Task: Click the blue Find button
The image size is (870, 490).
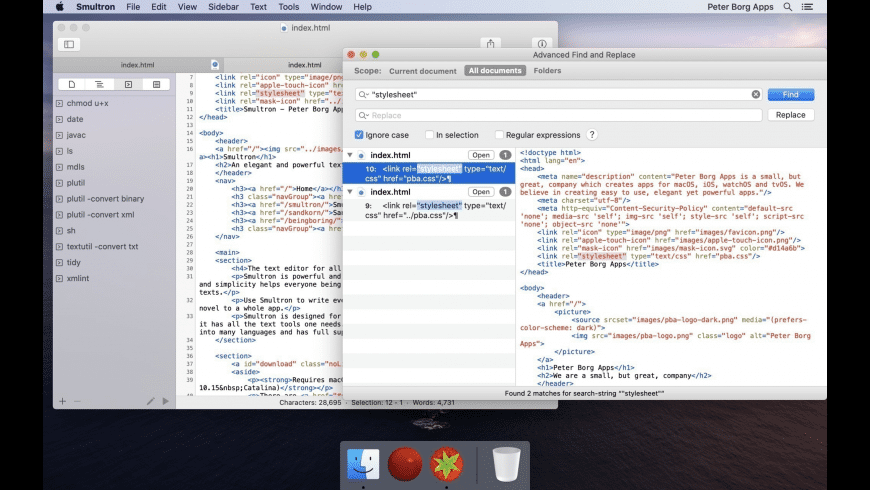Action: (790, 95)
